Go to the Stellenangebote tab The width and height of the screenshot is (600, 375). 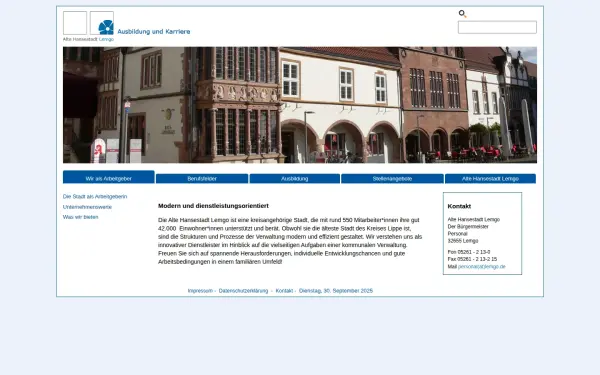click(392, 179)
